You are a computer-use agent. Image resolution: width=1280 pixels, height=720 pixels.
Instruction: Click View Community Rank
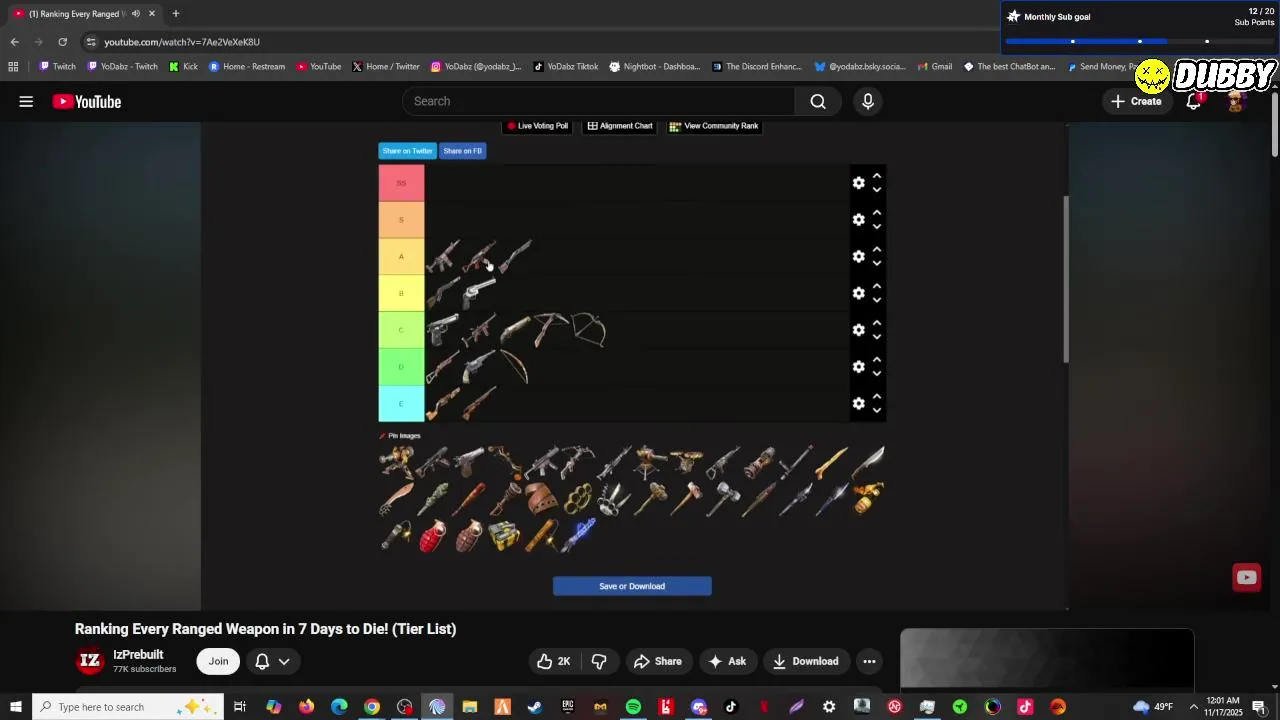[714, 126]
